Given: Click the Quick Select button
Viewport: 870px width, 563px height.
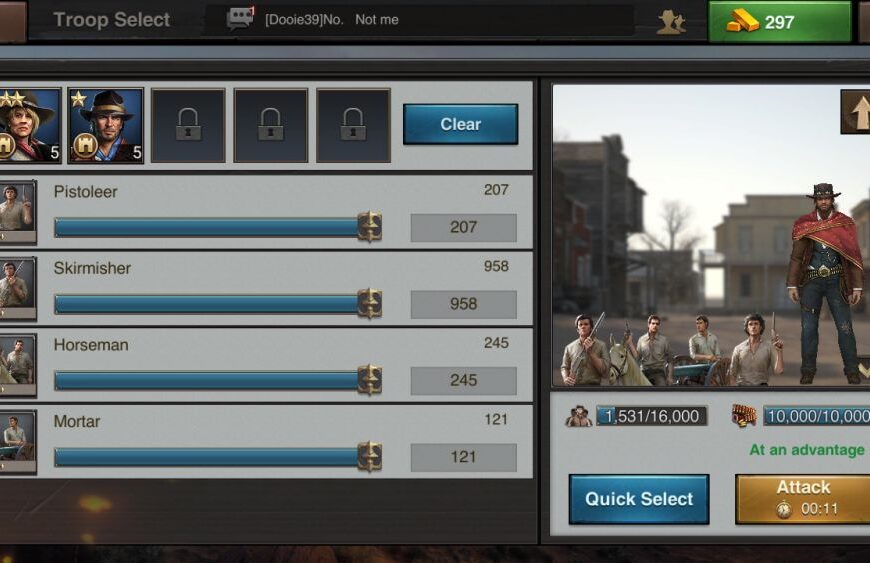Looking at the screenshot, I should 639,499.
